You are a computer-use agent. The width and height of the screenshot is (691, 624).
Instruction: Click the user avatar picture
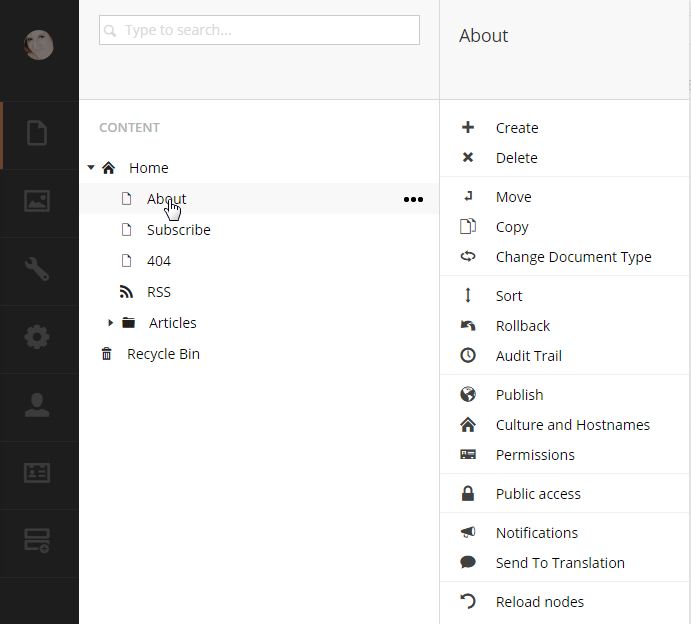(39, 44)
